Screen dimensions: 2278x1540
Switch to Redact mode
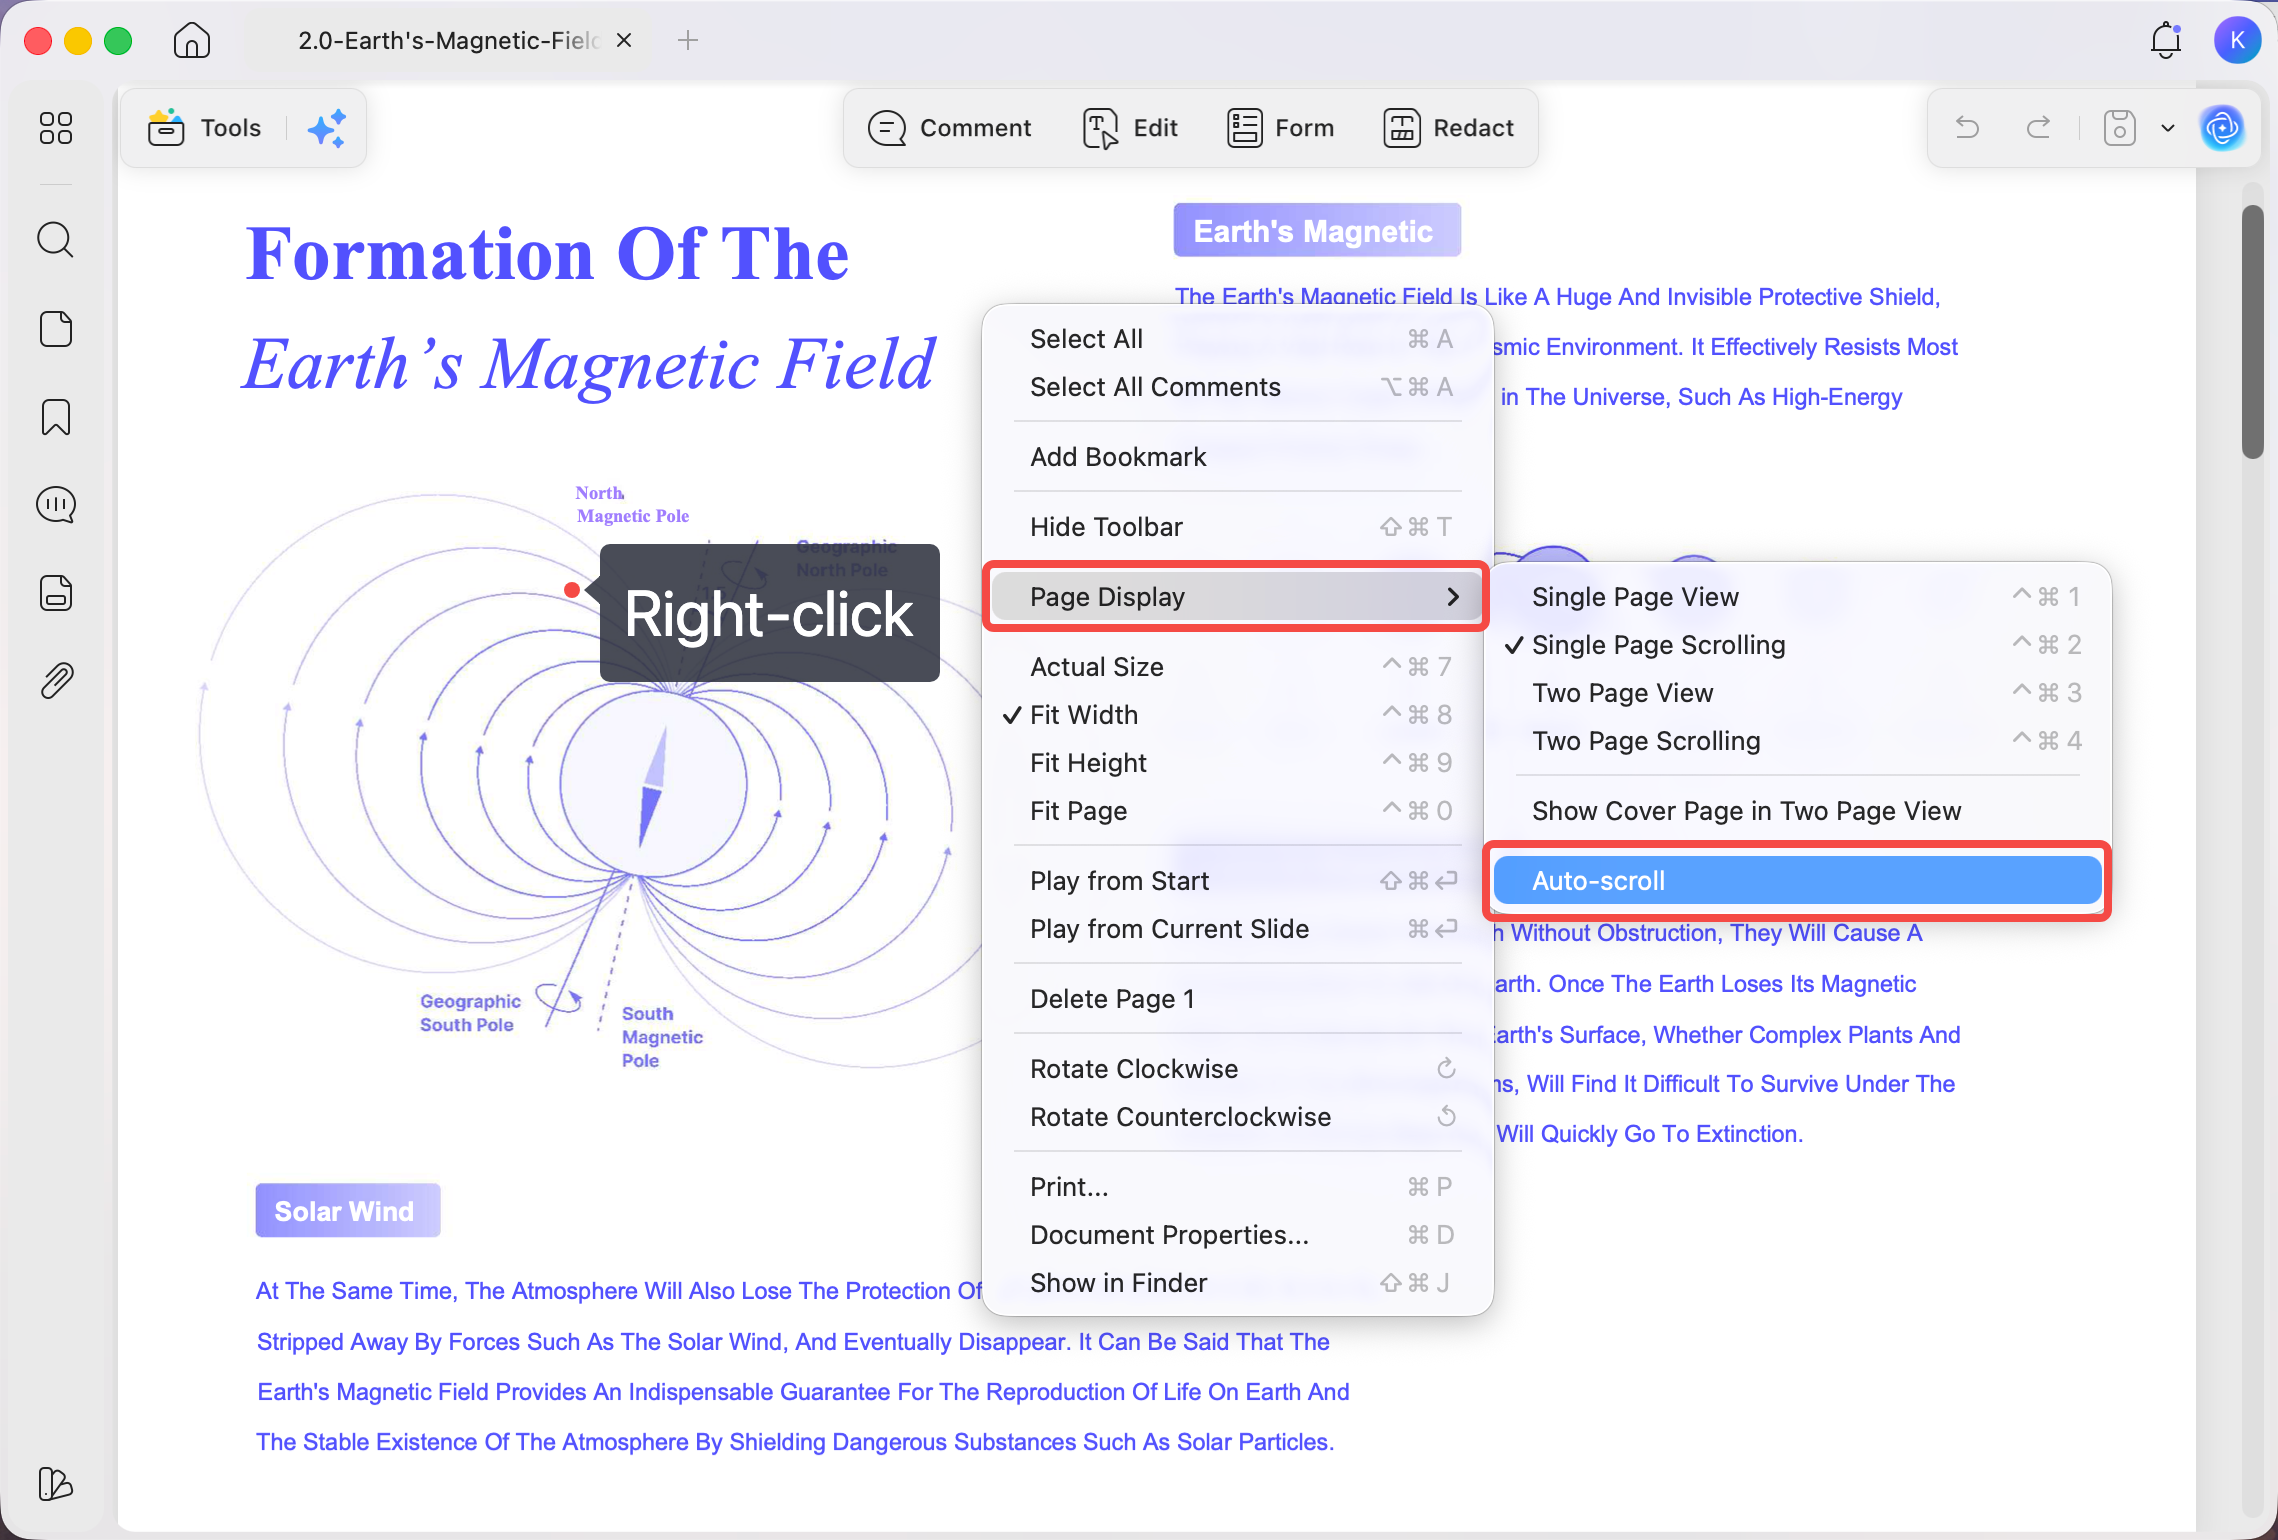[1448, 128]
